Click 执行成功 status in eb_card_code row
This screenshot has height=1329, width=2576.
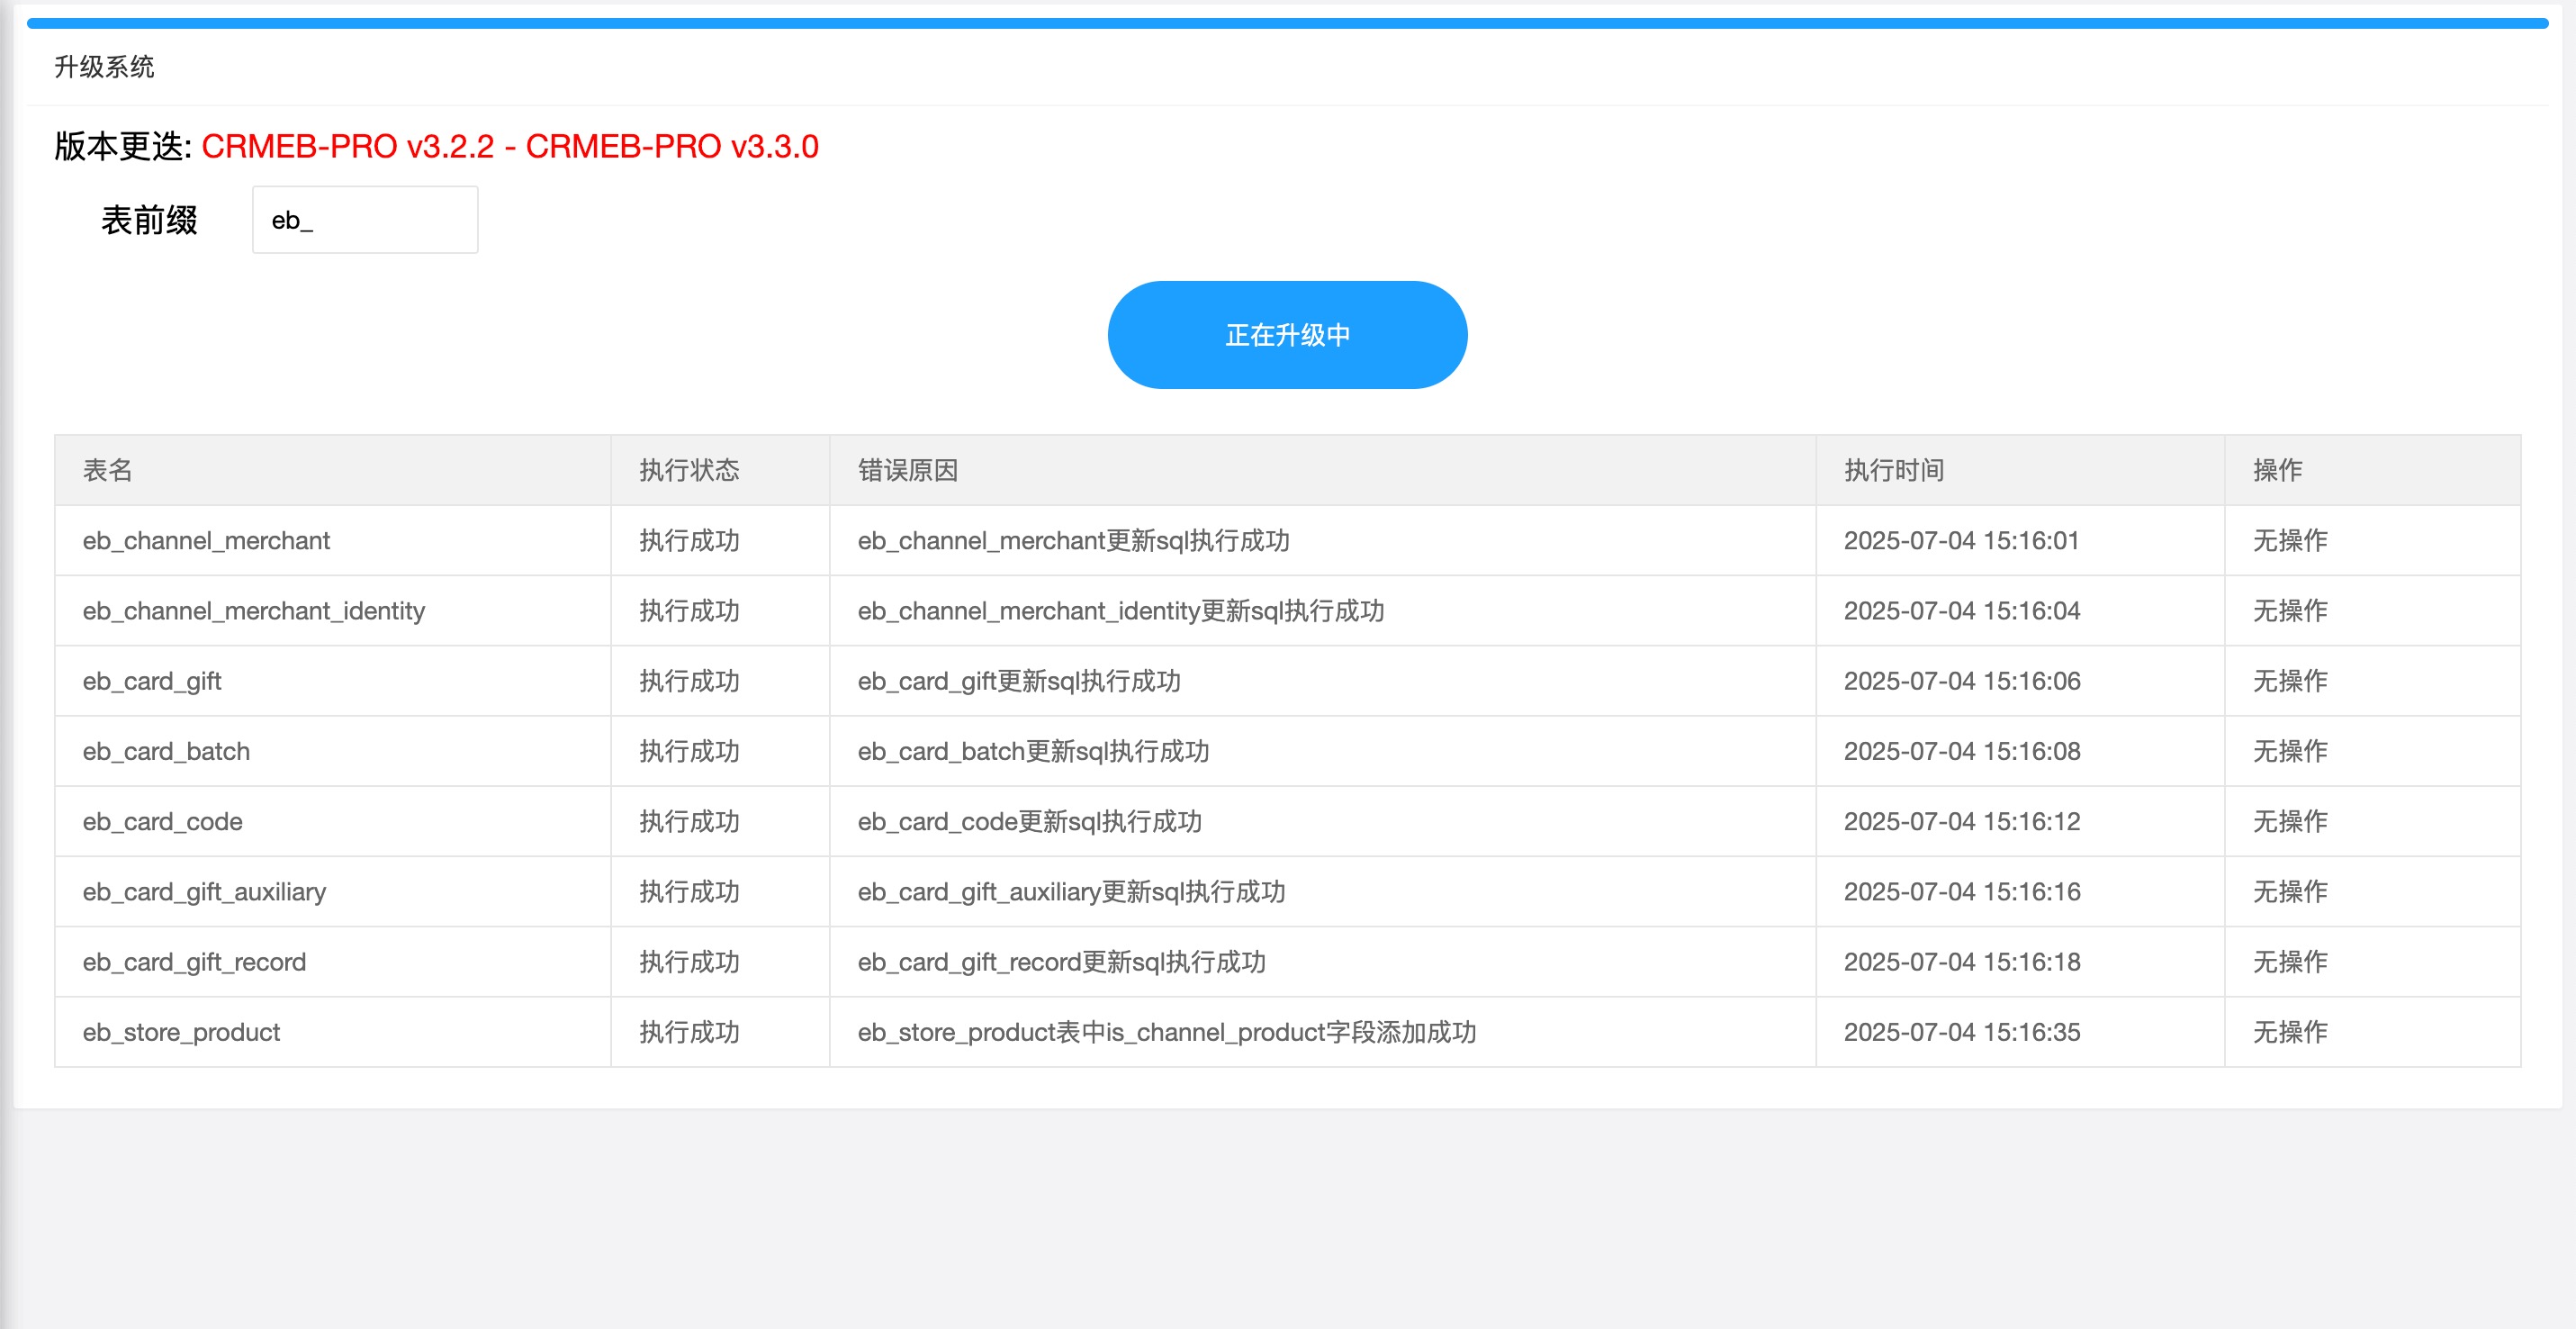(x=689, y=821)
